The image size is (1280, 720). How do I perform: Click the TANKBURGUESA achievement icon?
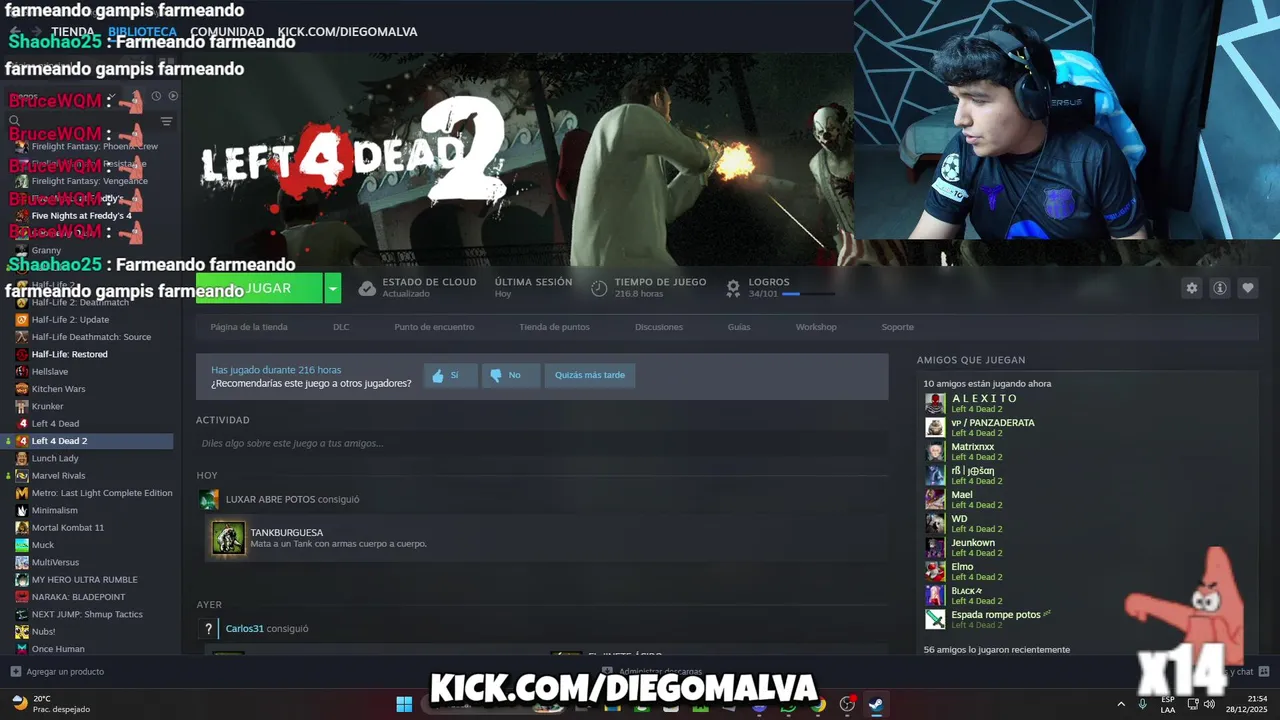pyautogui.click(x=228, y=538)
